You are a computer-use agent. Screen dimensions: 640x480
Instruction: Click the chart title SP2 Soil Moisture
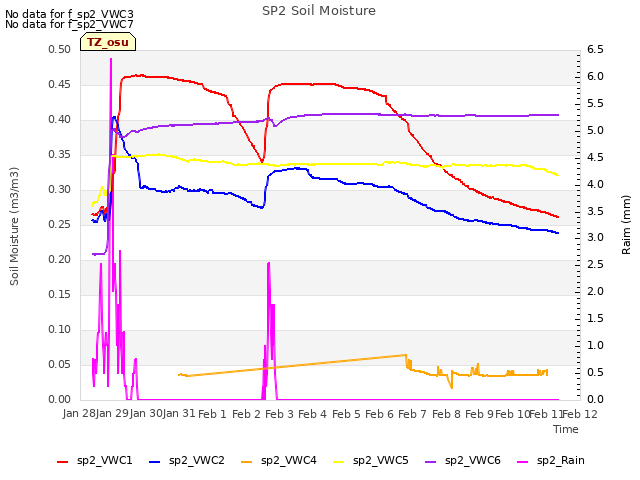pyautogui.click(x=319, y=11)
